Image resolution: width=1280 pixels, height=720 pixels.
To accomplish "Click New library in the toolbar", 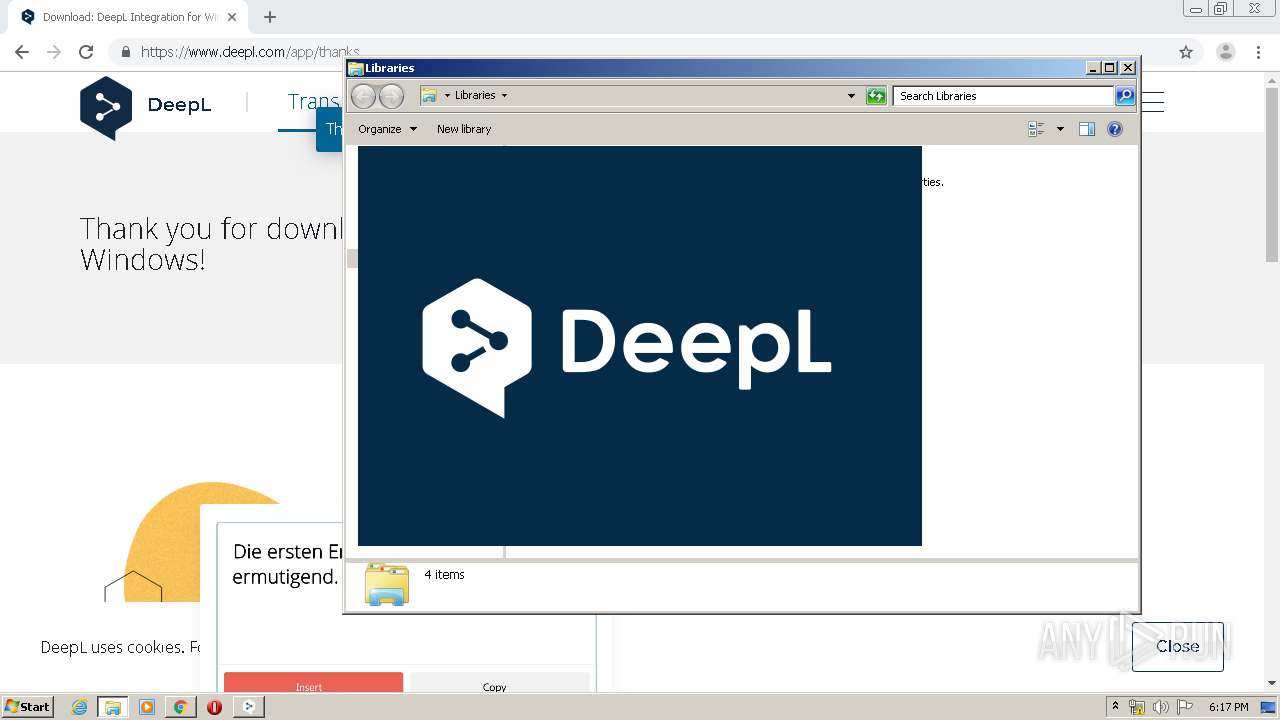I will tap(464, 129).
